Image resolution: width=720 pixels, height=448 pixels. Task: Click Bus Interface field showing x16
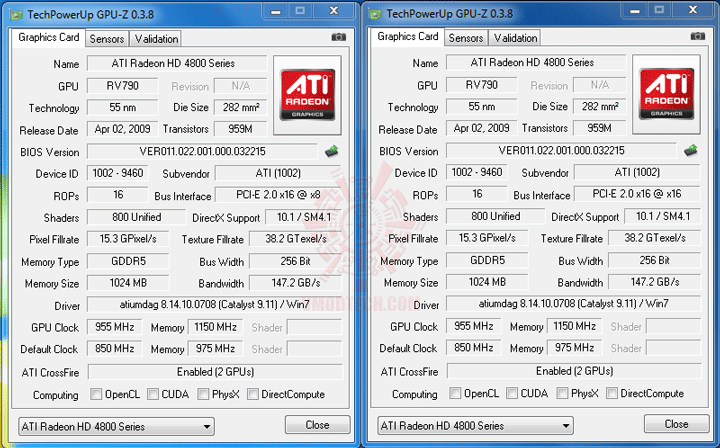[x=637, y=194]
